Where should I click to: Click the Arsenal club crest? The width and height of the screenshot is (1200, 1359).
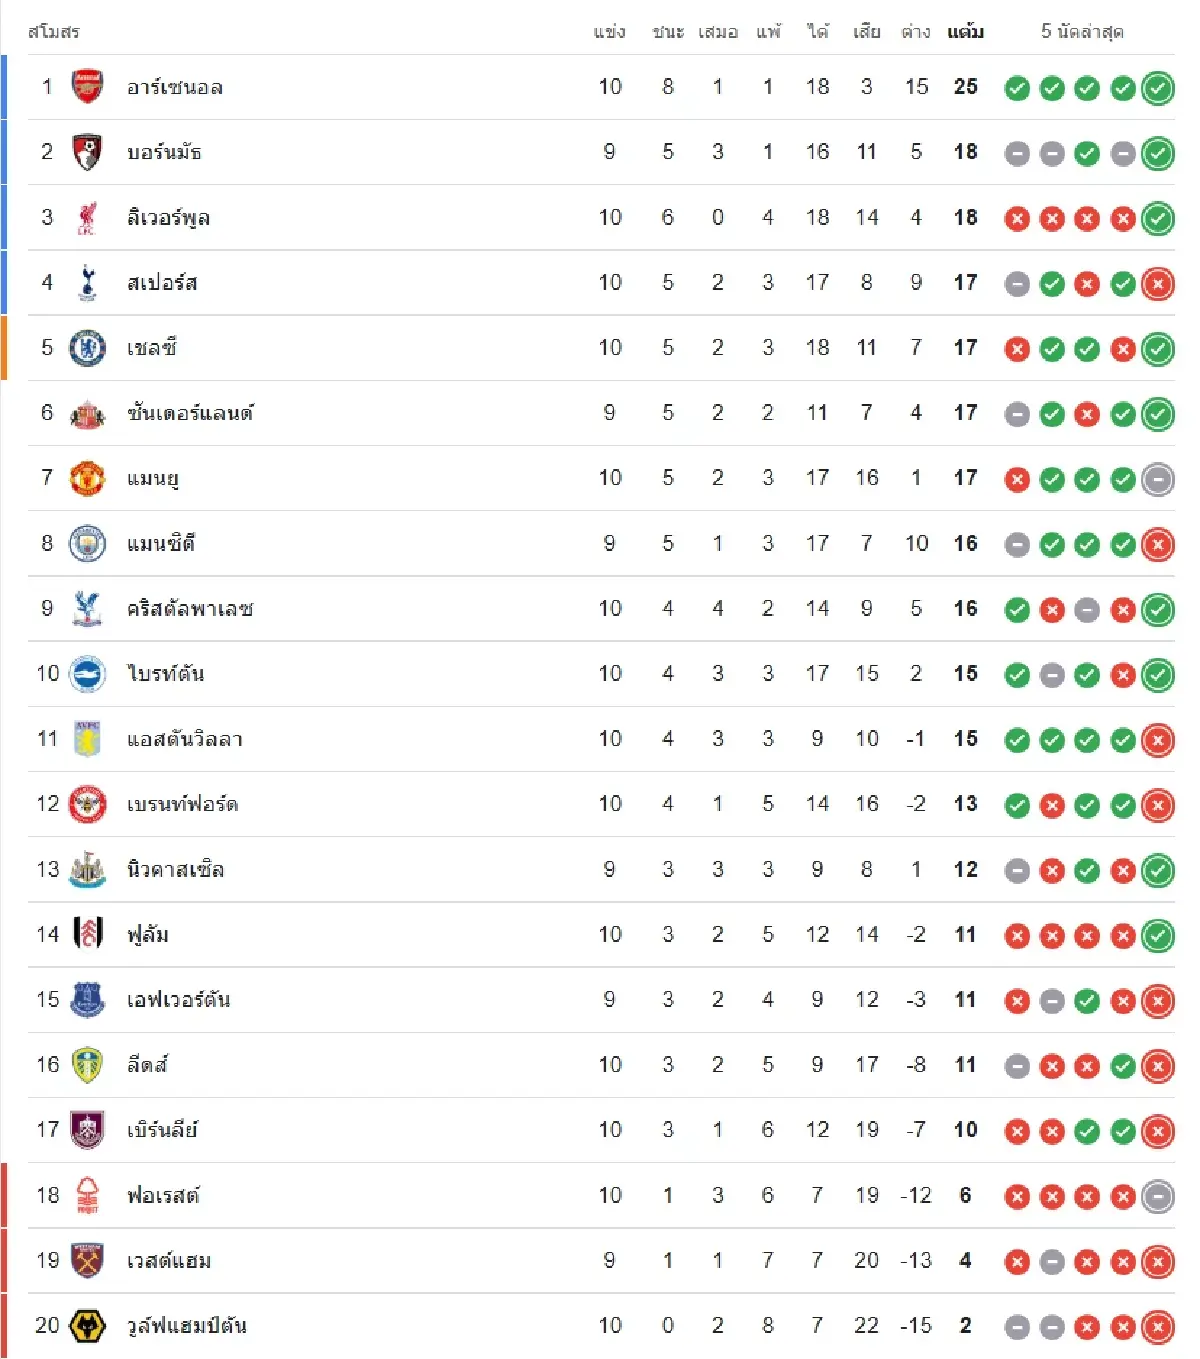coord(88,87)
